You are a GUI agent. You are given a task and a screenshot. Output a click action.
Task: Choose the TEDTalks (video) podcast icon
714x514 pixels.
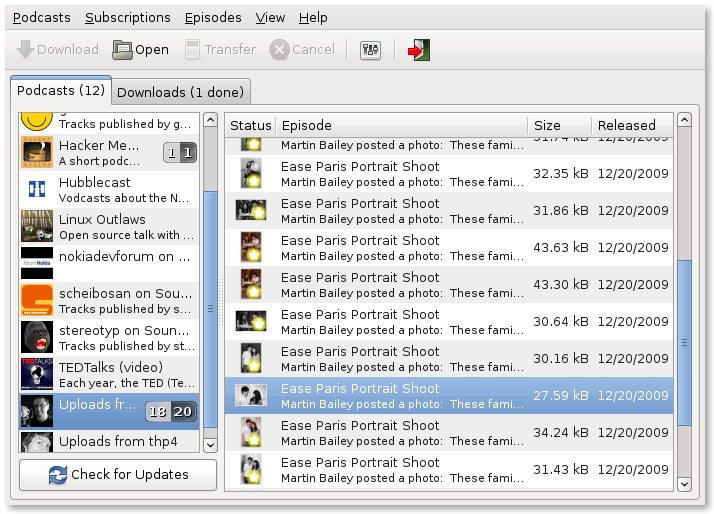(x=37, y=374)
